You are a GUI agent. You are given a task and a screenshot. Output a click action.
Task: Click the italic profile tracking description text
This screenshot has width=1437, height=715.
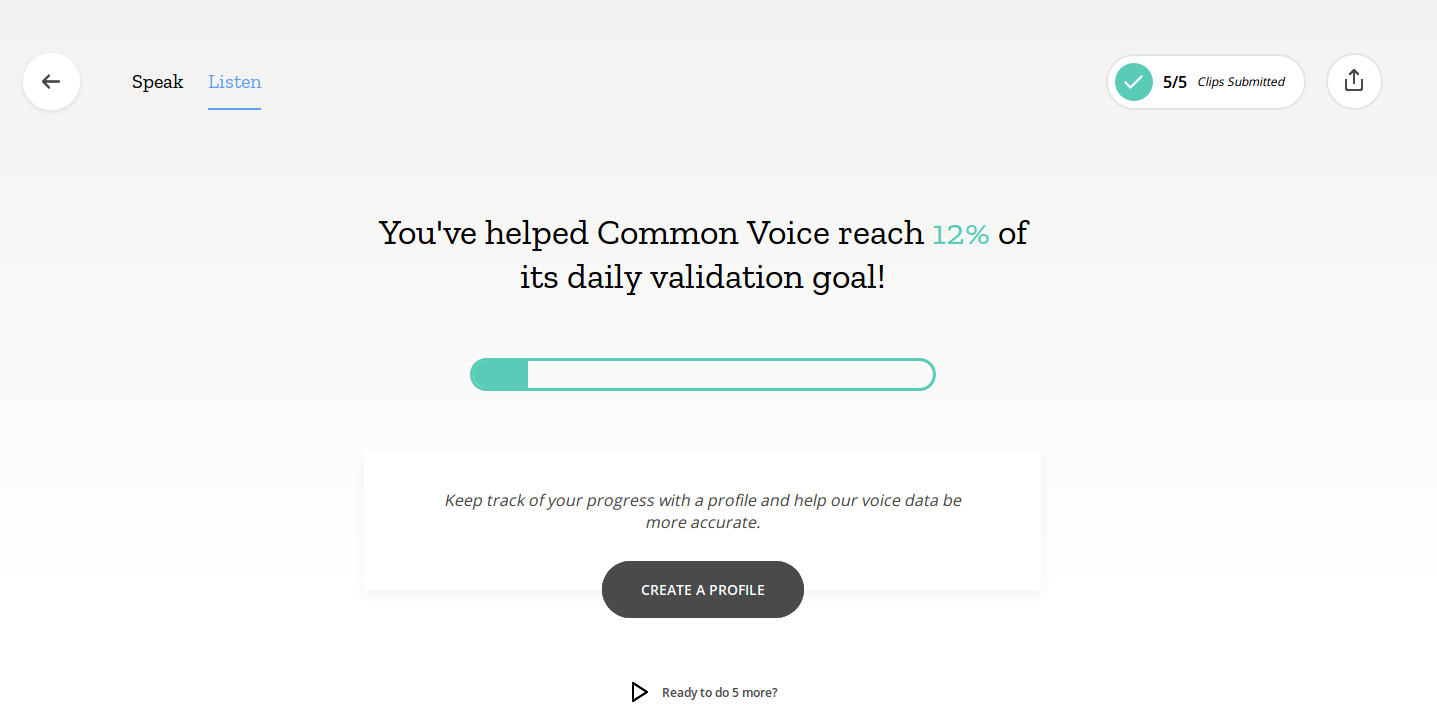click(702, 510)
